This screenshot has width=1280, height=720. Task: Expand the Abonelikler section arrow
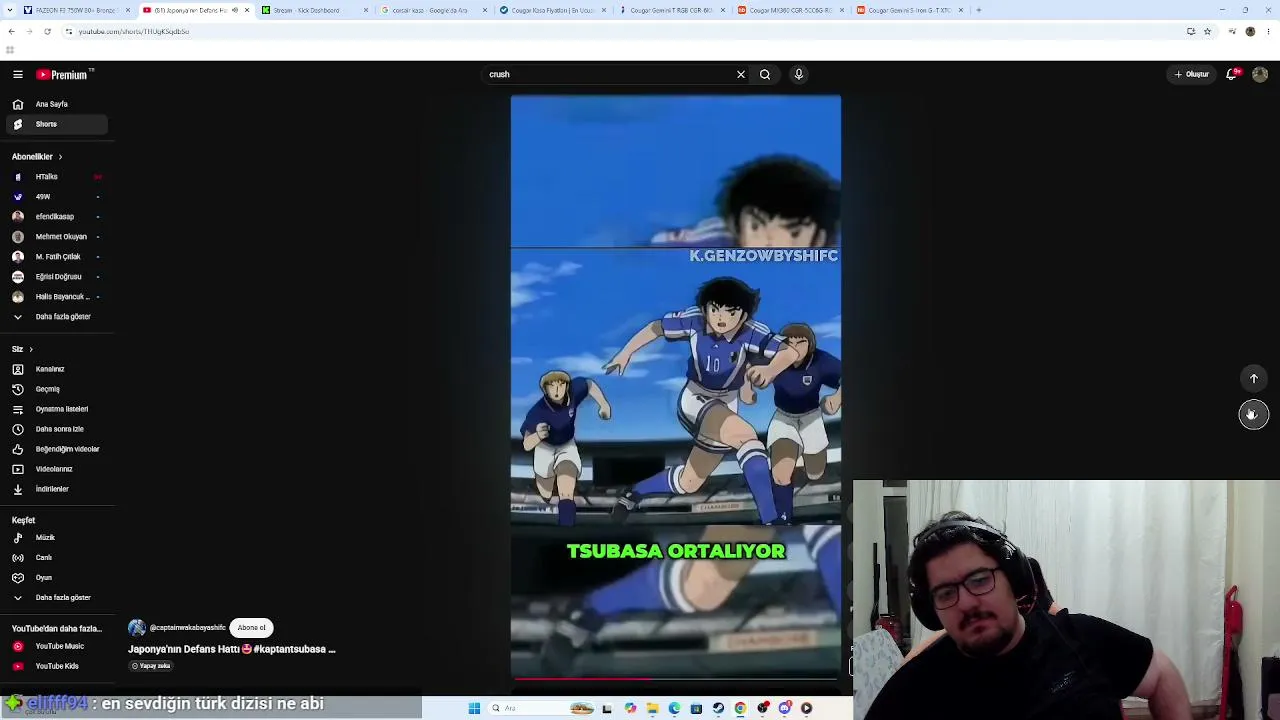point(60,157)
